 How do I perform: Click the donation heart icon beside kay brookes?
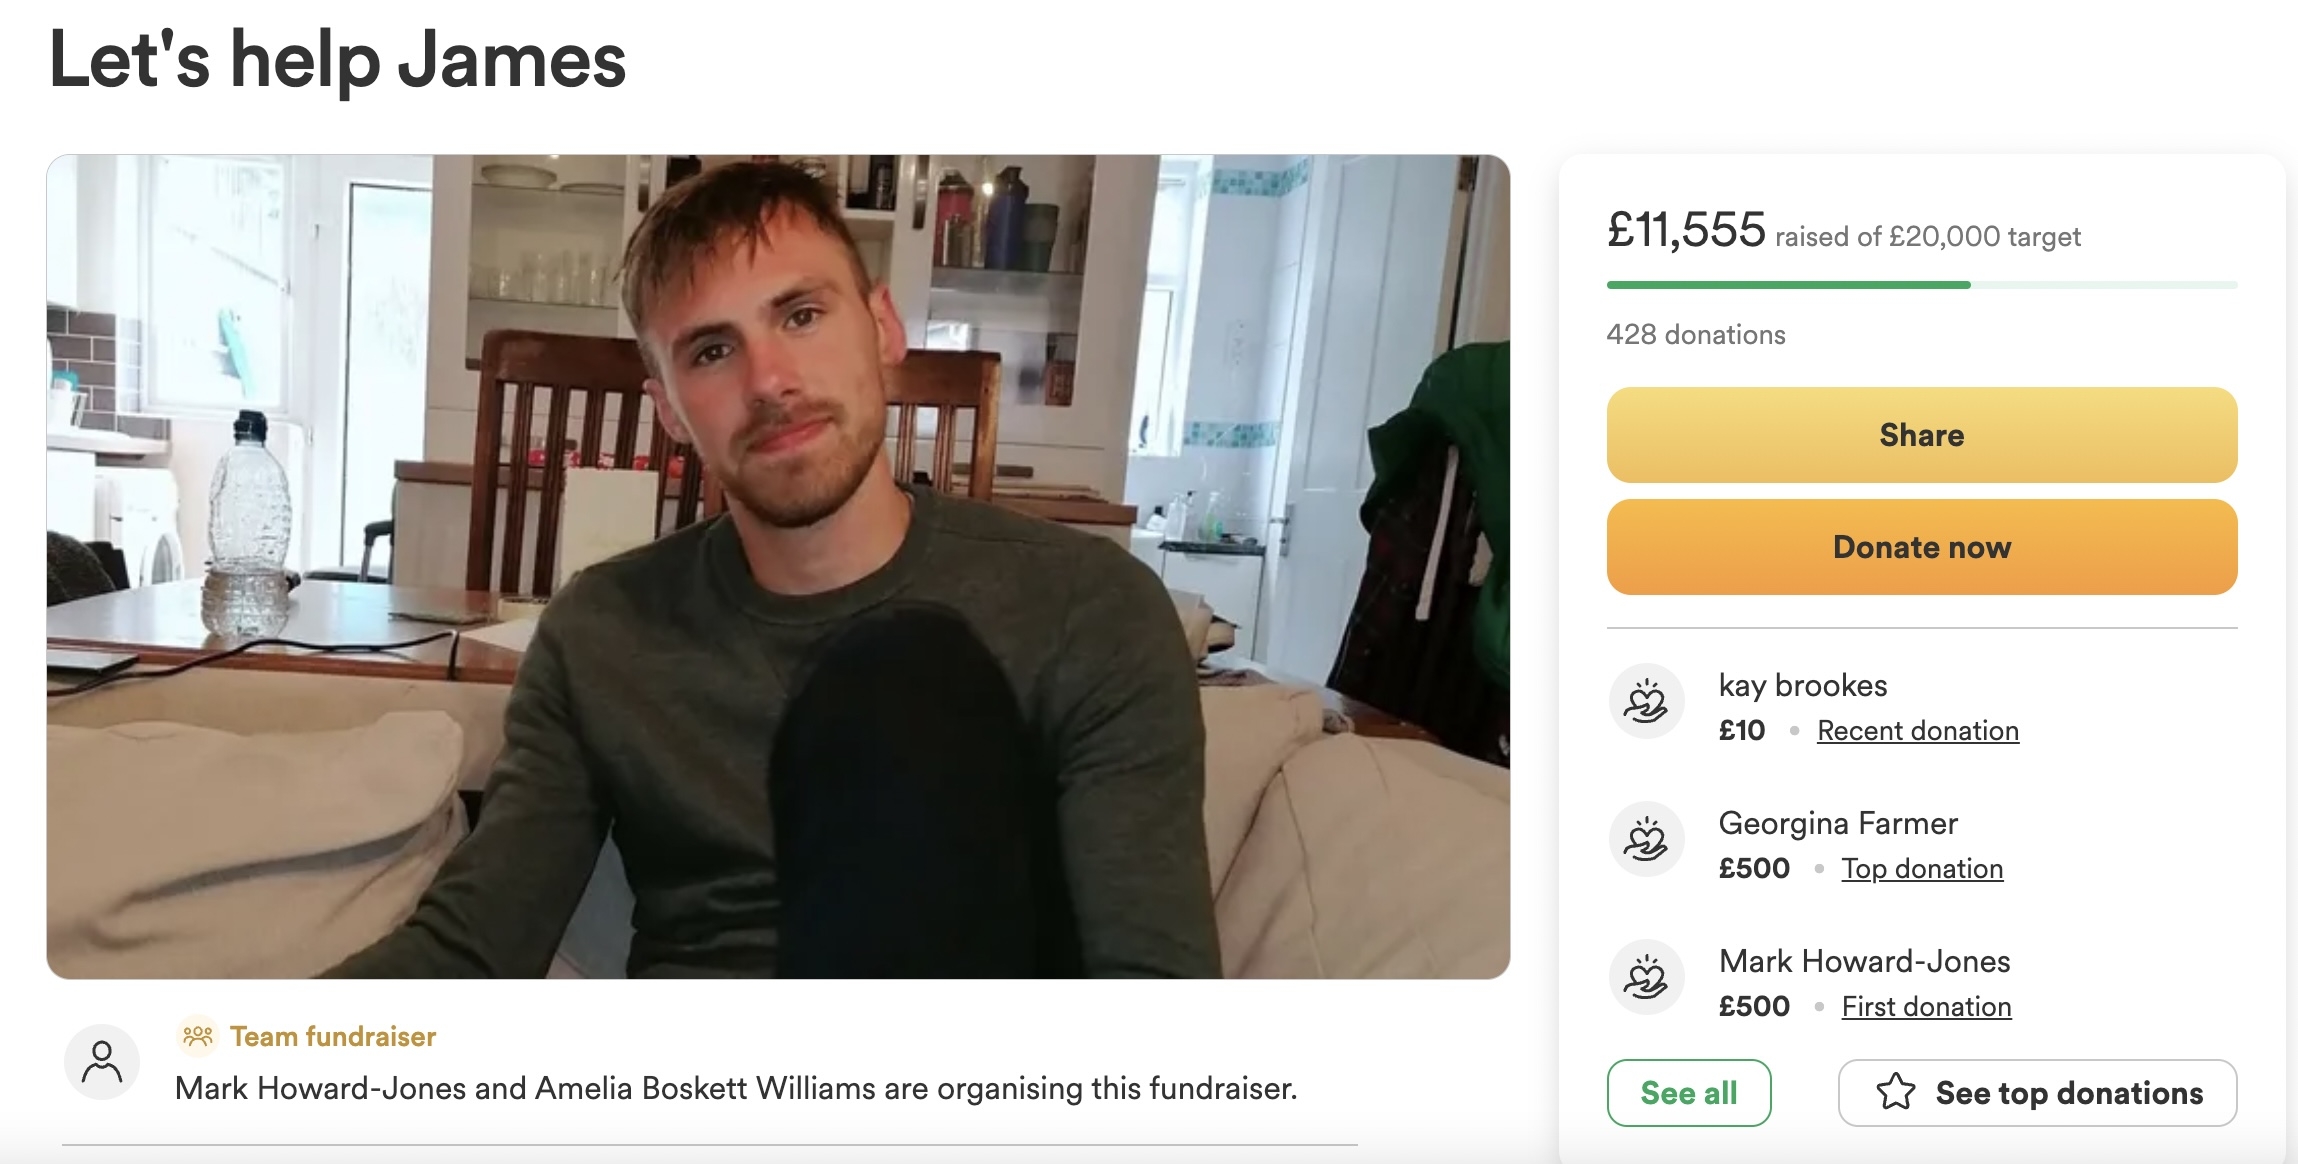[1646, 701]
